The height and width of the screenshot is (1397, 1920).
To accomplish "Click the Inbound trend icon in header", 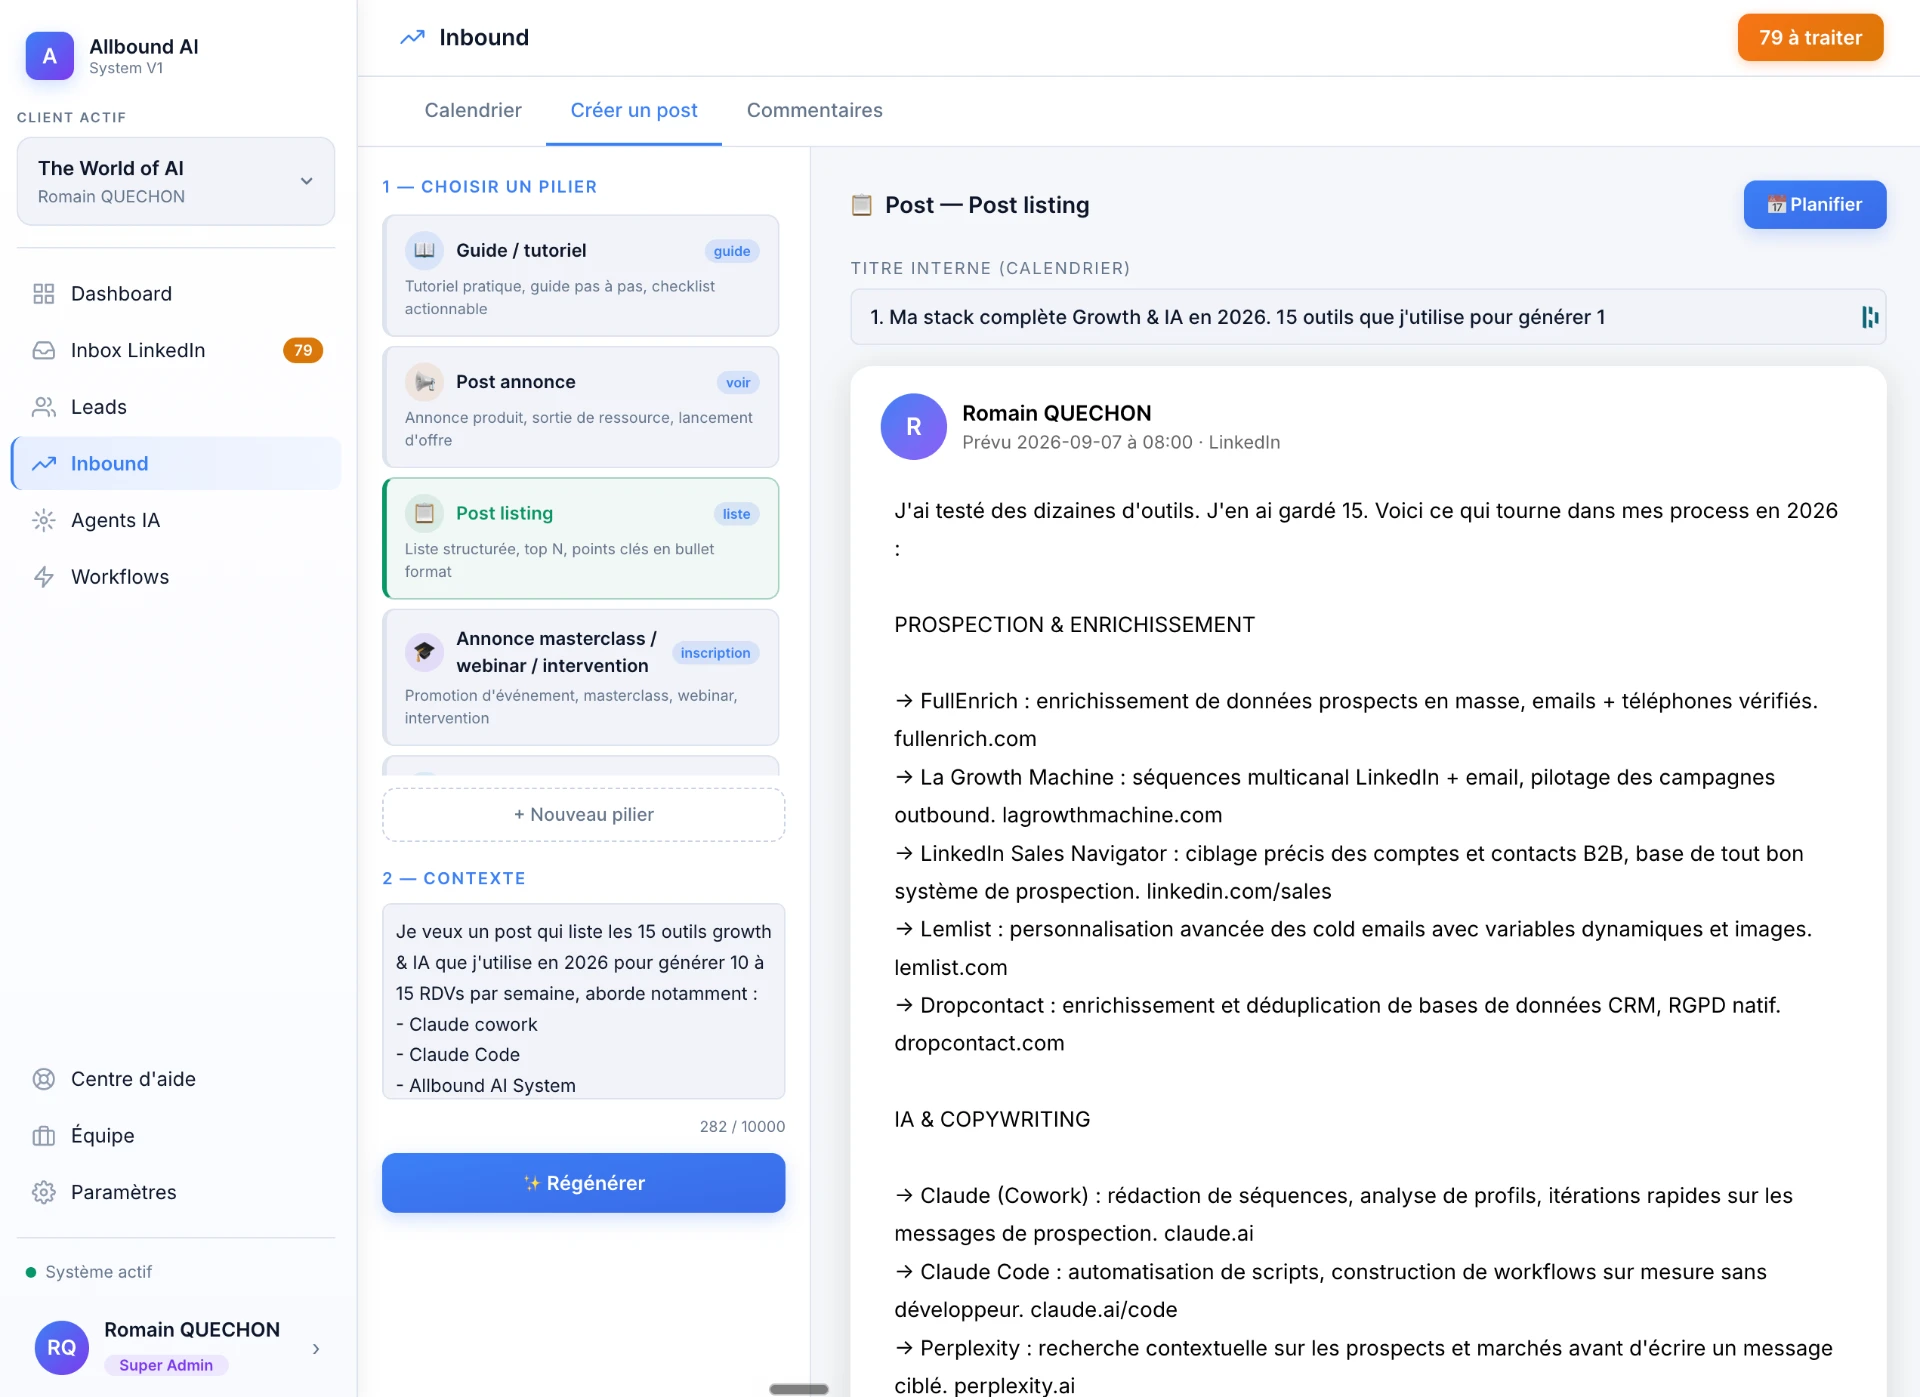I will click(x=412, y=38).
